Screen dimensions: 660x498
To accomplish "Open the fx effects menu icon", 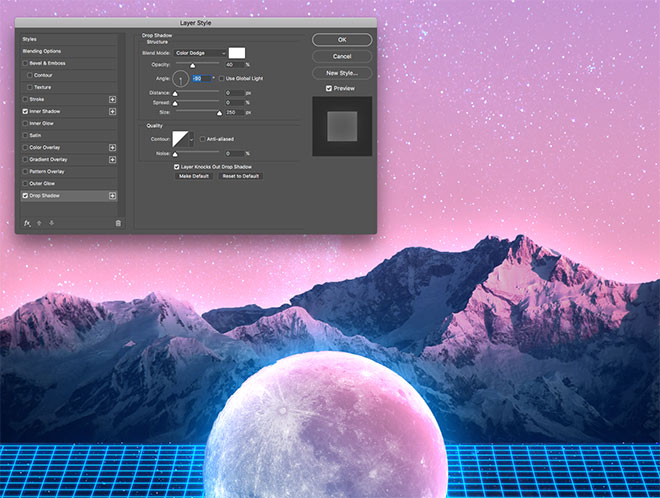I will (x=27, y=223).
